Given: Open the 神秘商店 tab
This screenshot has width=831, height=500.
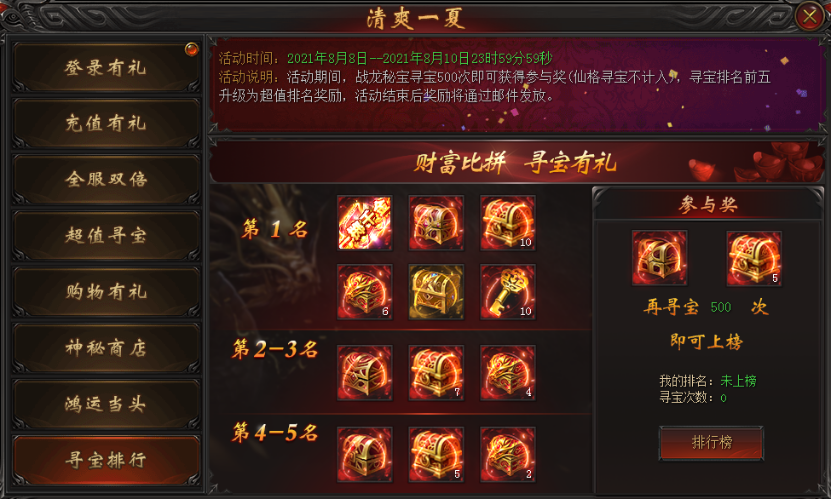Looking at the screenshot, I should 106,348.
